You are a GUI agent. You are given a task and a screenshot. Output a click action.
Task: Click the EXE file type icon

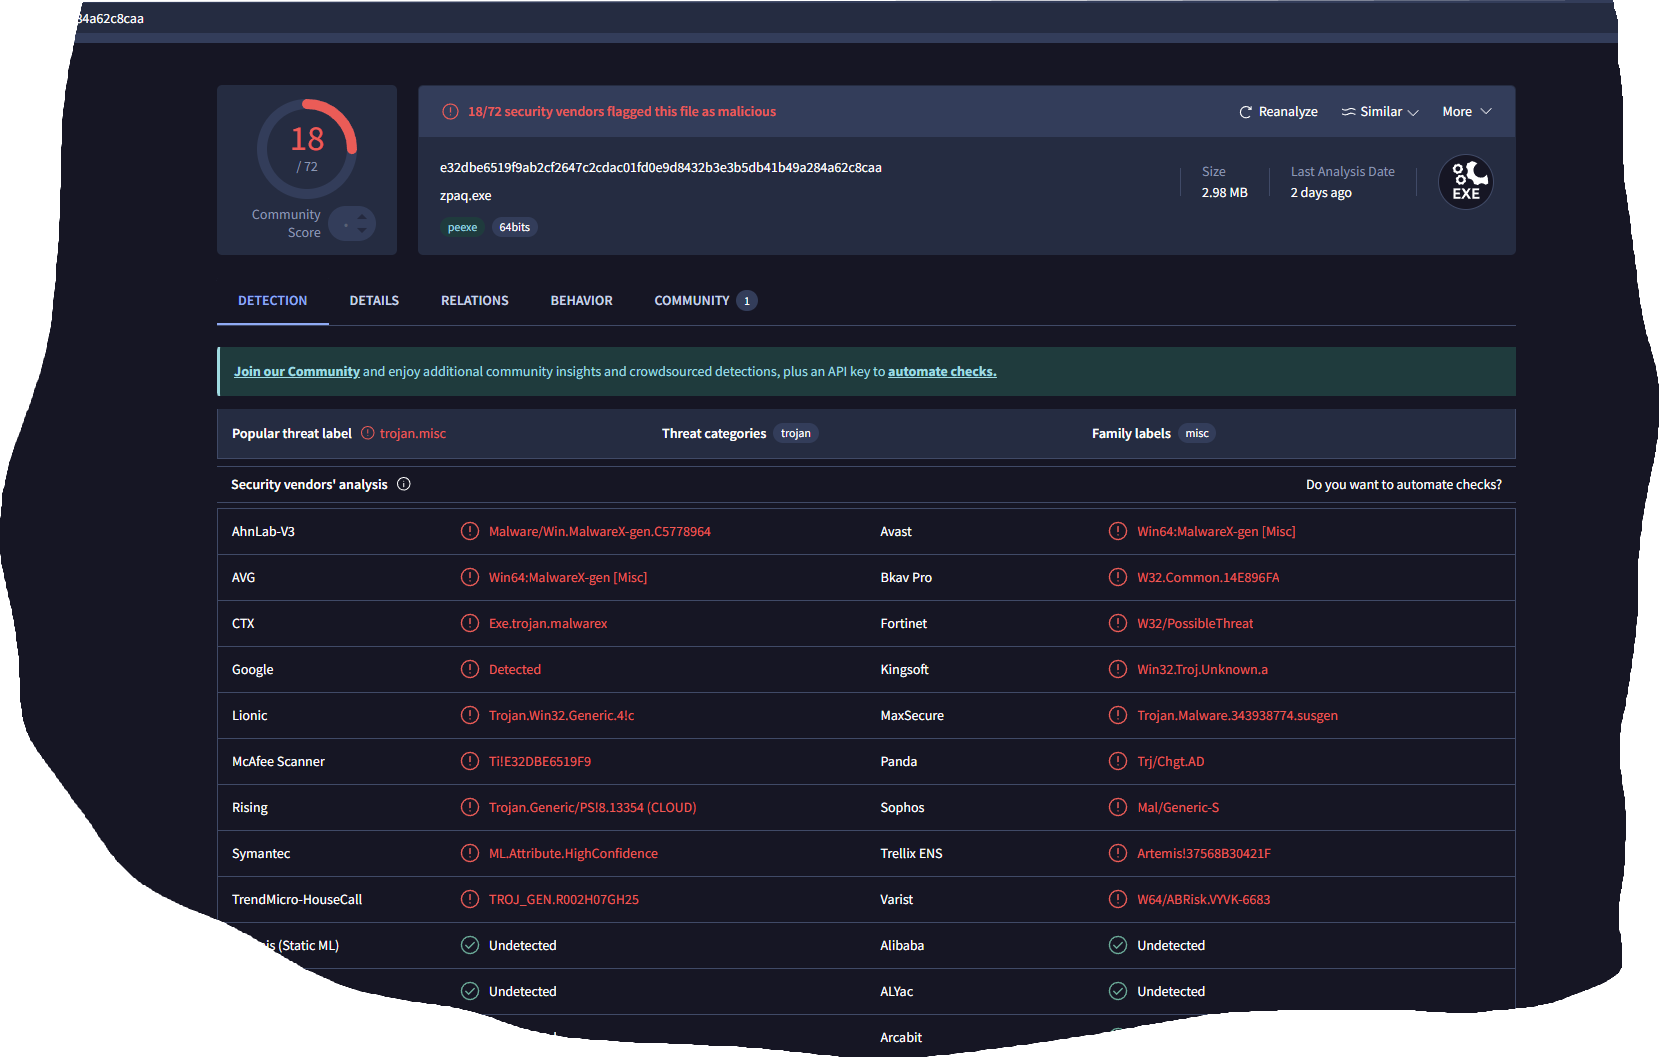[1466, 182]
